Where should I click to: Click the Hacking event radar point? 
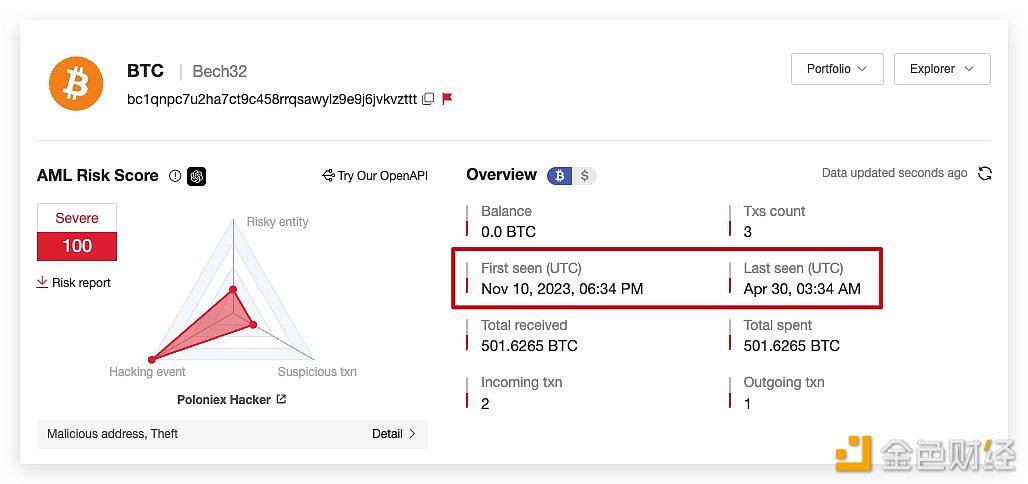point(151,359)
